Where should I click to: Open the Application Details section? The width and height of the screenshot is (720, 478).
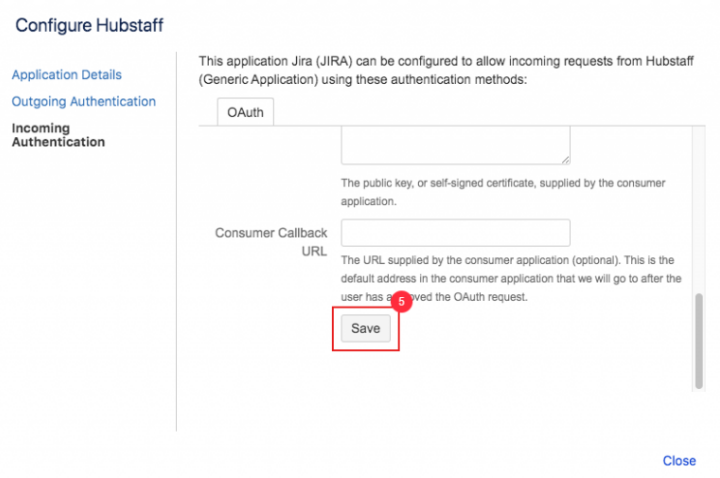pos(66,75)
